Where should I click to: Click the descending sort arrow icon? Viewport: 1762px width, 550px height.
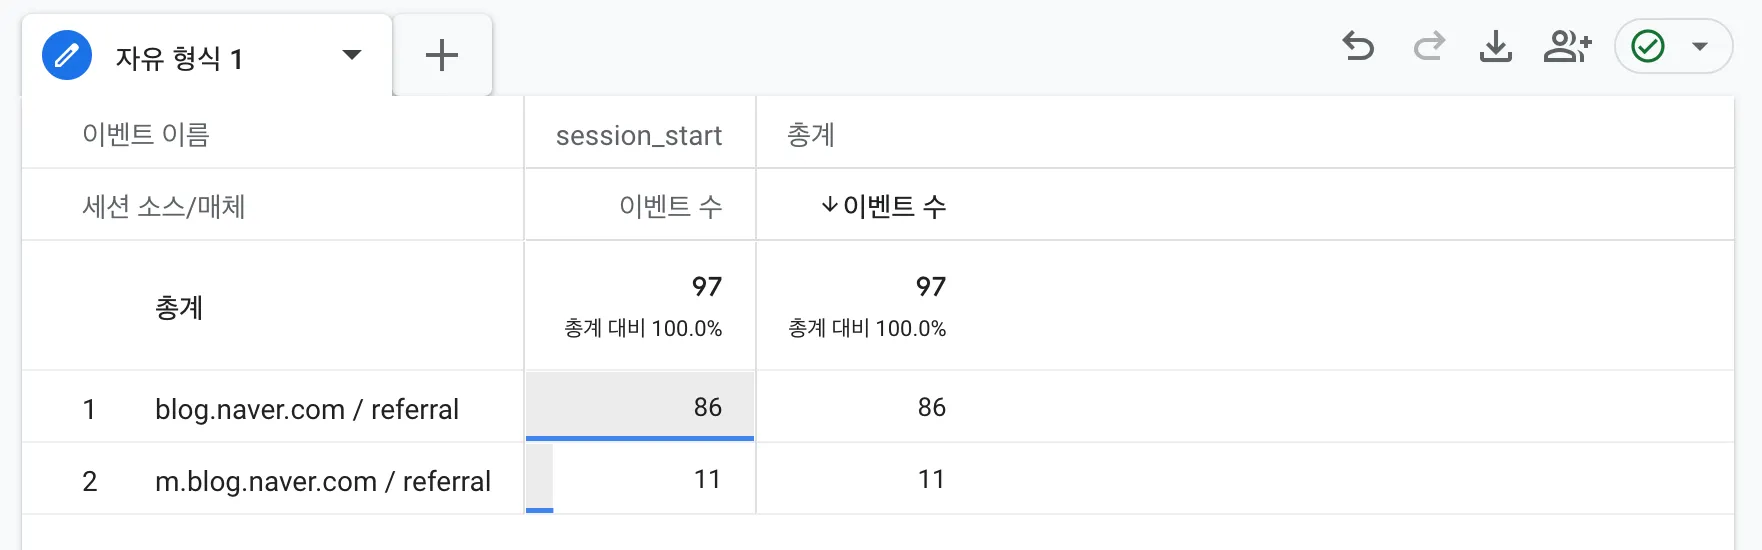829,205
